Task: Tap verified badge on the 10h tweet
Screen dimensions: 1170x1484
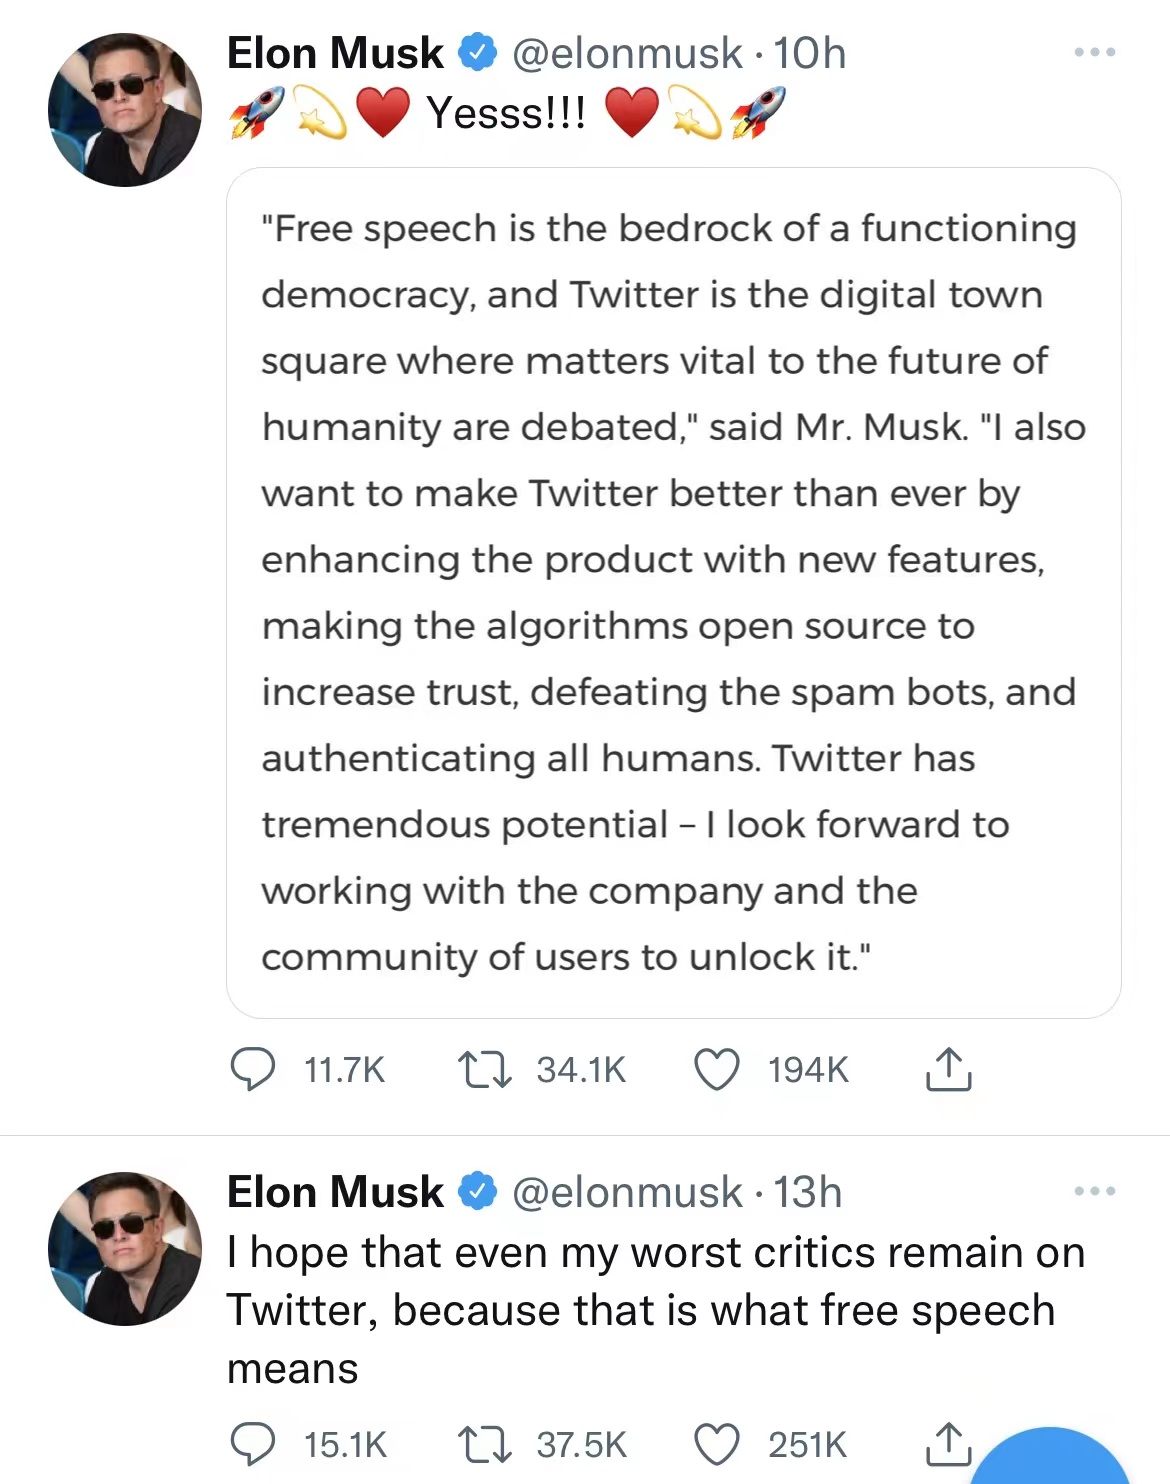Action: pos(478,53)
